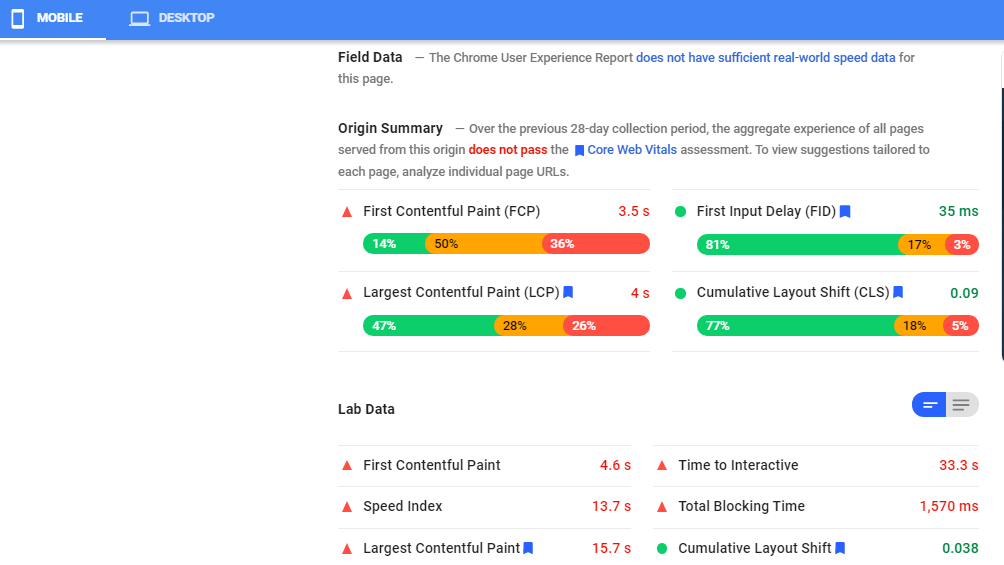Select the compact view in Lab Data toggle
The image size is (1004, 565).
point(930,405)
